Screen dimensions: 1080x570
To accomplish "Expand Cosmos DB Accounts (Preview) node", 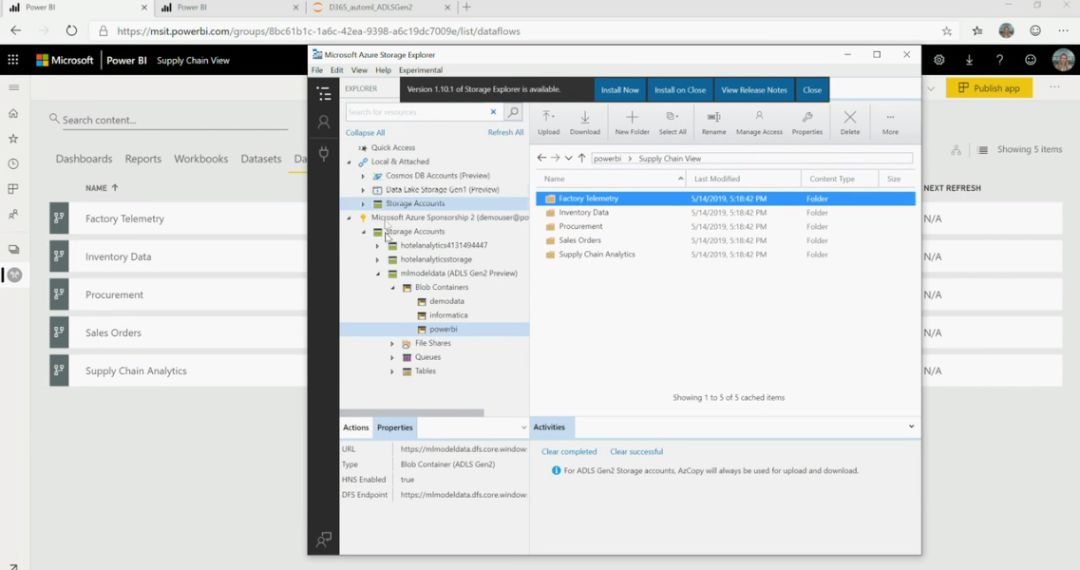I will tap(363, 176).
